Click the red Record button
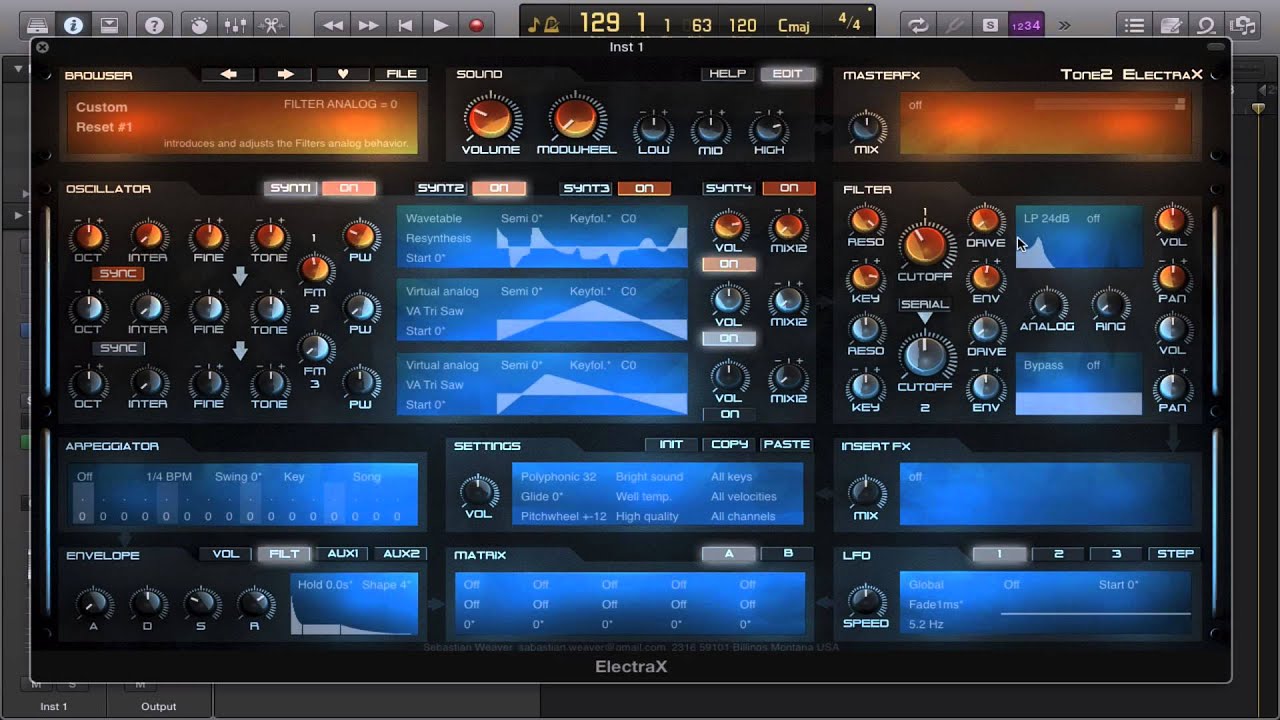The height and width of the screenshot is (720, 1280). click(x=476, y=25)
